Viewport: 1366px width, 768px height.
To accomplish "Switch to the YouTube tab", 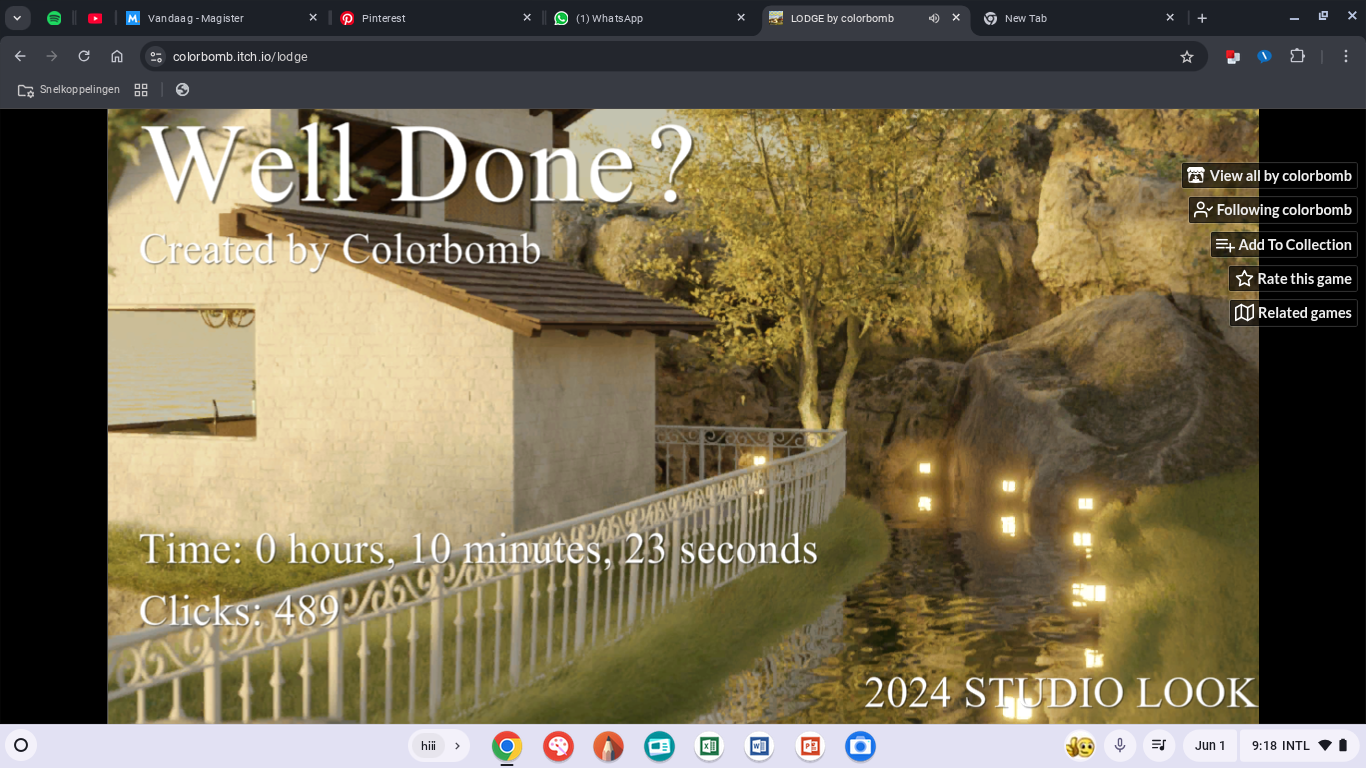I will (95, 18).
